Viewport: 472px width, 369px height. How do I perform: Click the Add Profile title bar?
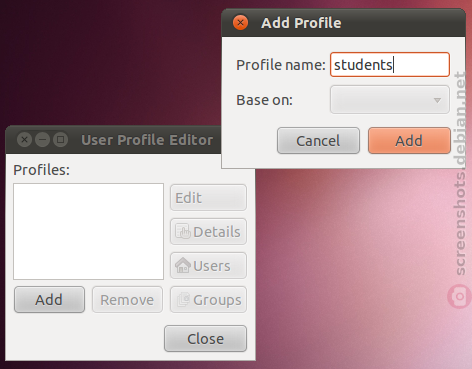(x=343, y=23)
